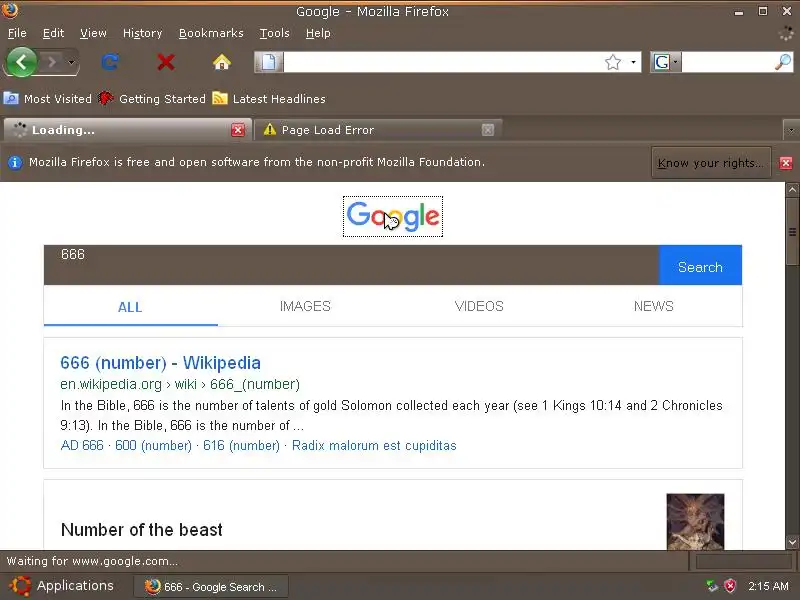Click the Number of the beast thumbnail image
Image resolution: width=800 pixels, height=600 pixels.
(695, 521)
